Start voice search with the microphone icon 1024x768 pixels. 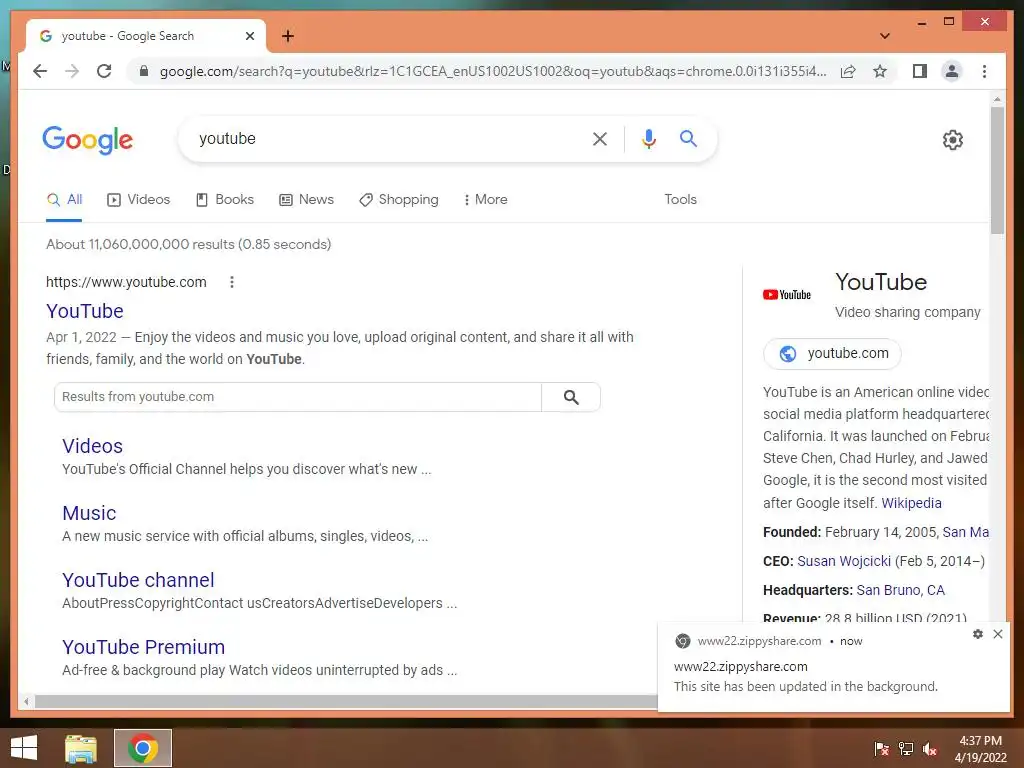click(648, 138)
